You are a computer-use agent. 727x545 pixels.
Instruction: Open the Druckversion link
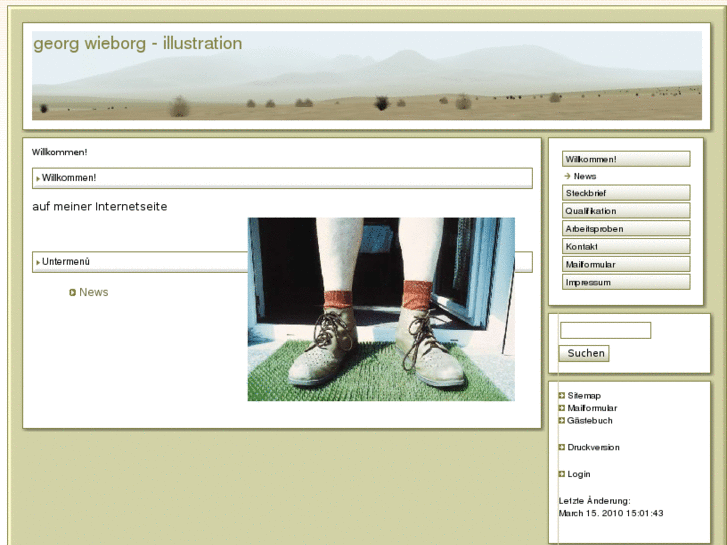click(x=593, y=448)
